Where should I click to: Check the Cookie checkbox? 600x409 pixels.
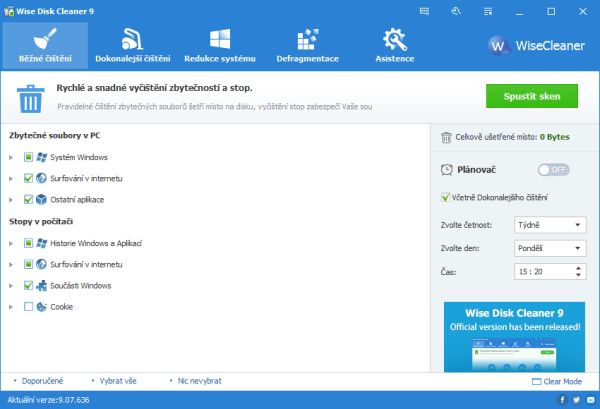coord(28,306)
